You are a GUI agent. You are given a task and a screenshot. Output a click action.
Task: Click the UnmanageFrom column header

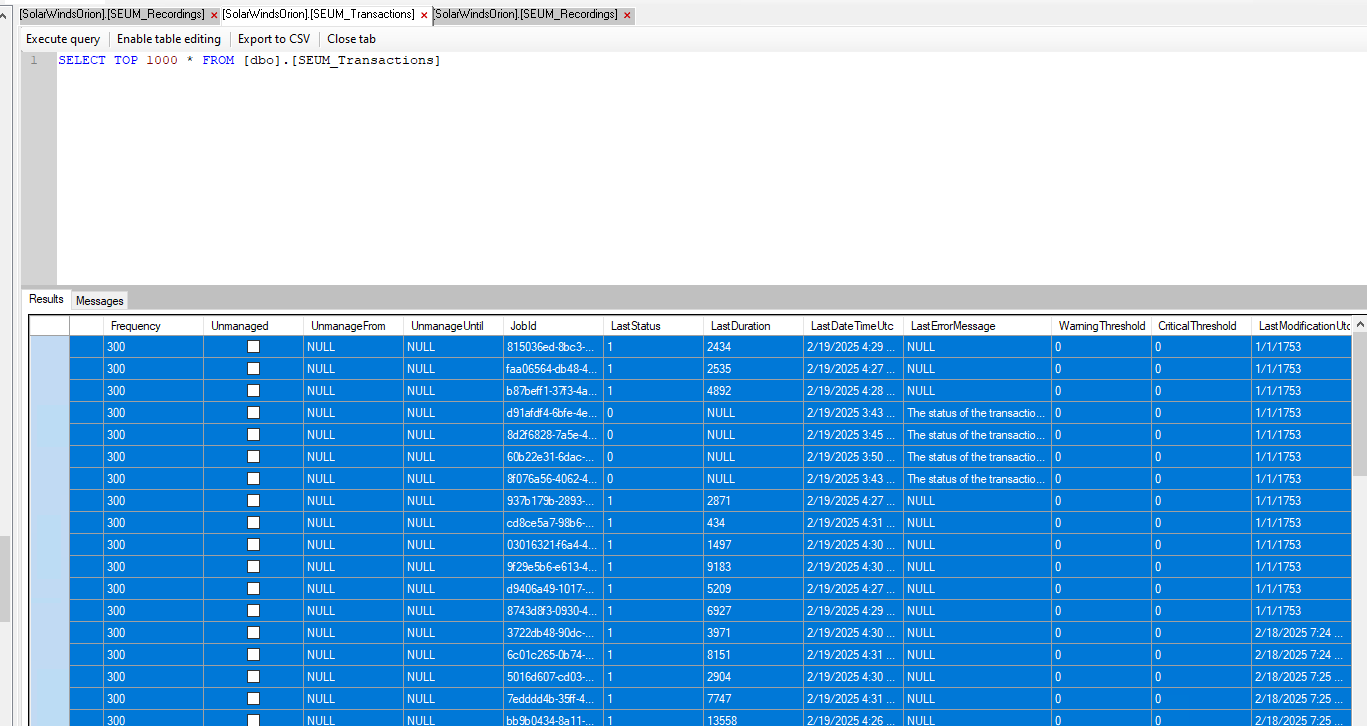point(353,326)
